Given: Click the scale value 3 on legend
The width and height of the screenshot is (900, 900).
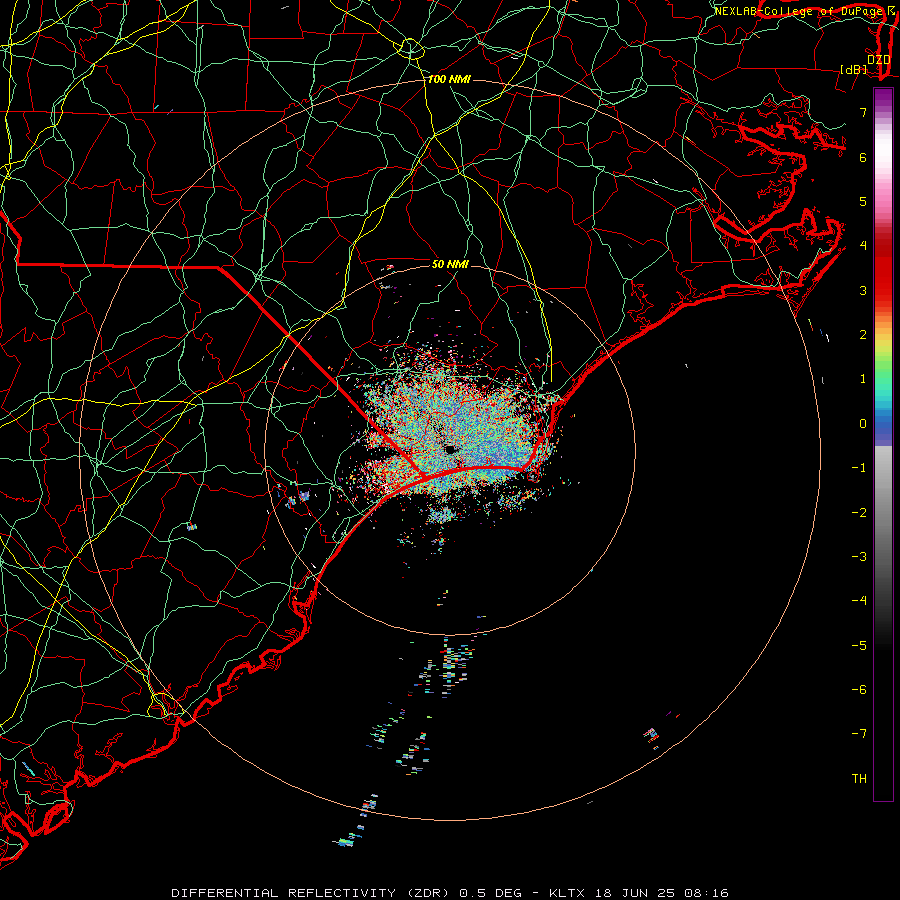Looking at the screenshot, I should click(863, 290).
